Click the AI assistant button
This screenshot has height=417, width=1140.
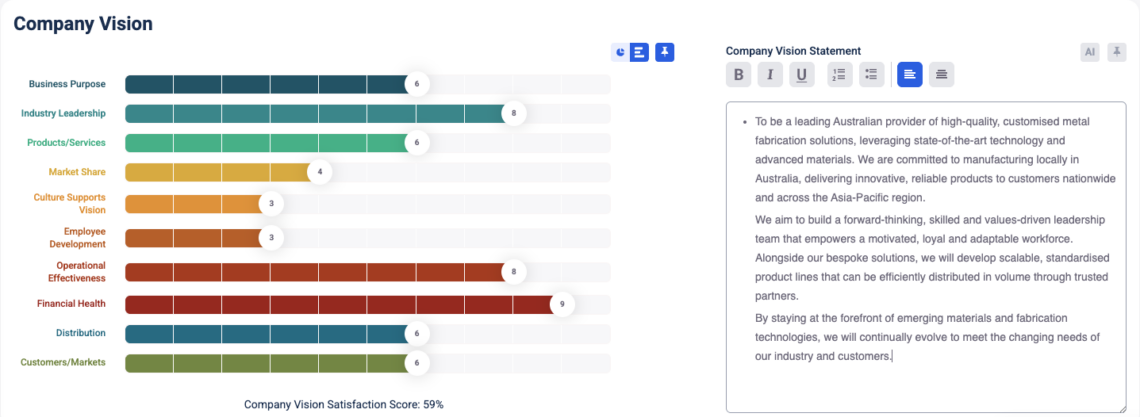(1090, 52)
